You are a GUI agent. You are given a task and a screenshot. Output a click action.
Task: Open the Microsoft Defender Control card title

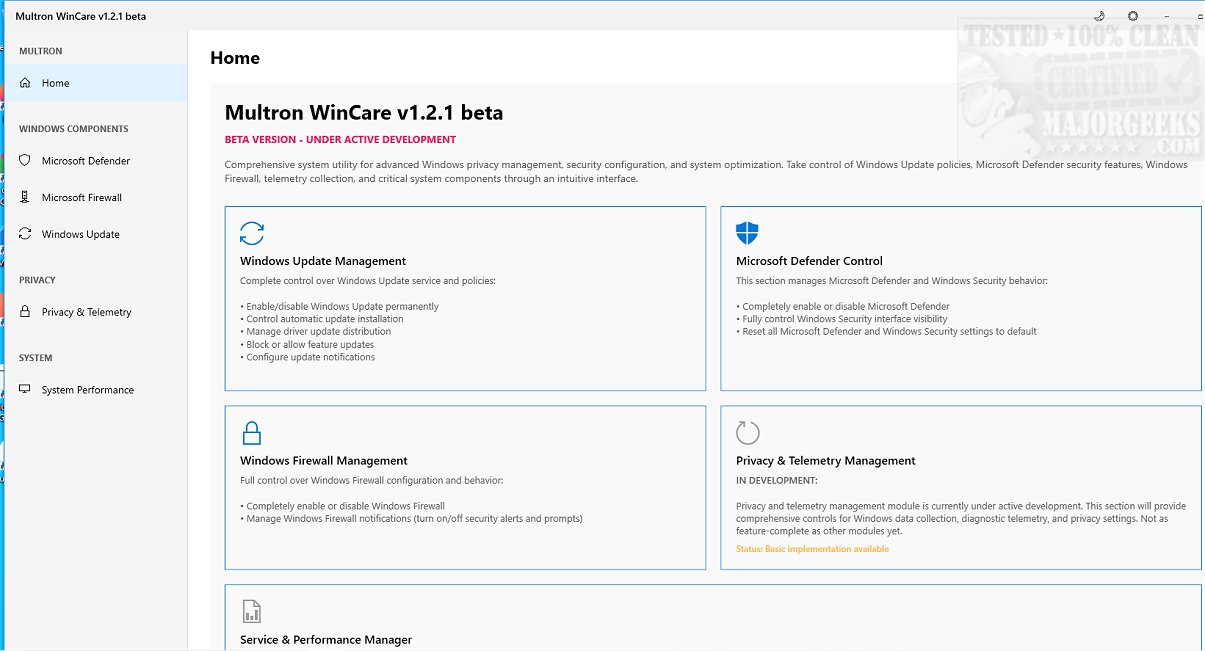[809, 261]
